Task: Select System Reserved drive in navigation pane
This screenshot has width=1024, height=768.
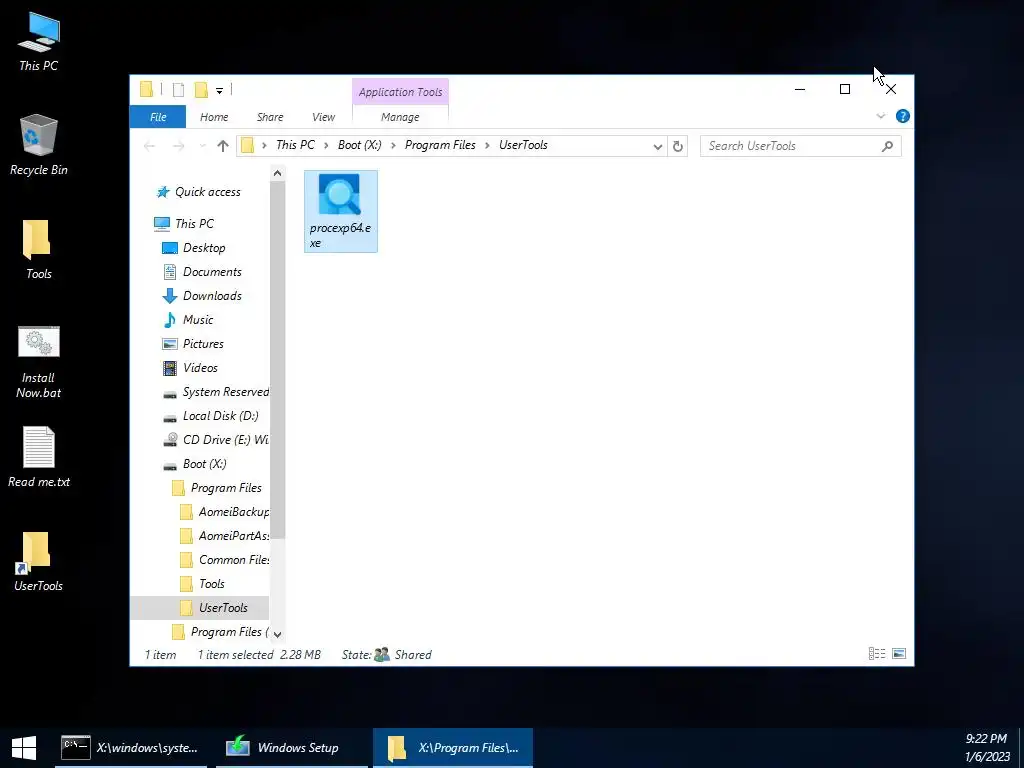Action: pyautogui.click(x=215, y=392)
